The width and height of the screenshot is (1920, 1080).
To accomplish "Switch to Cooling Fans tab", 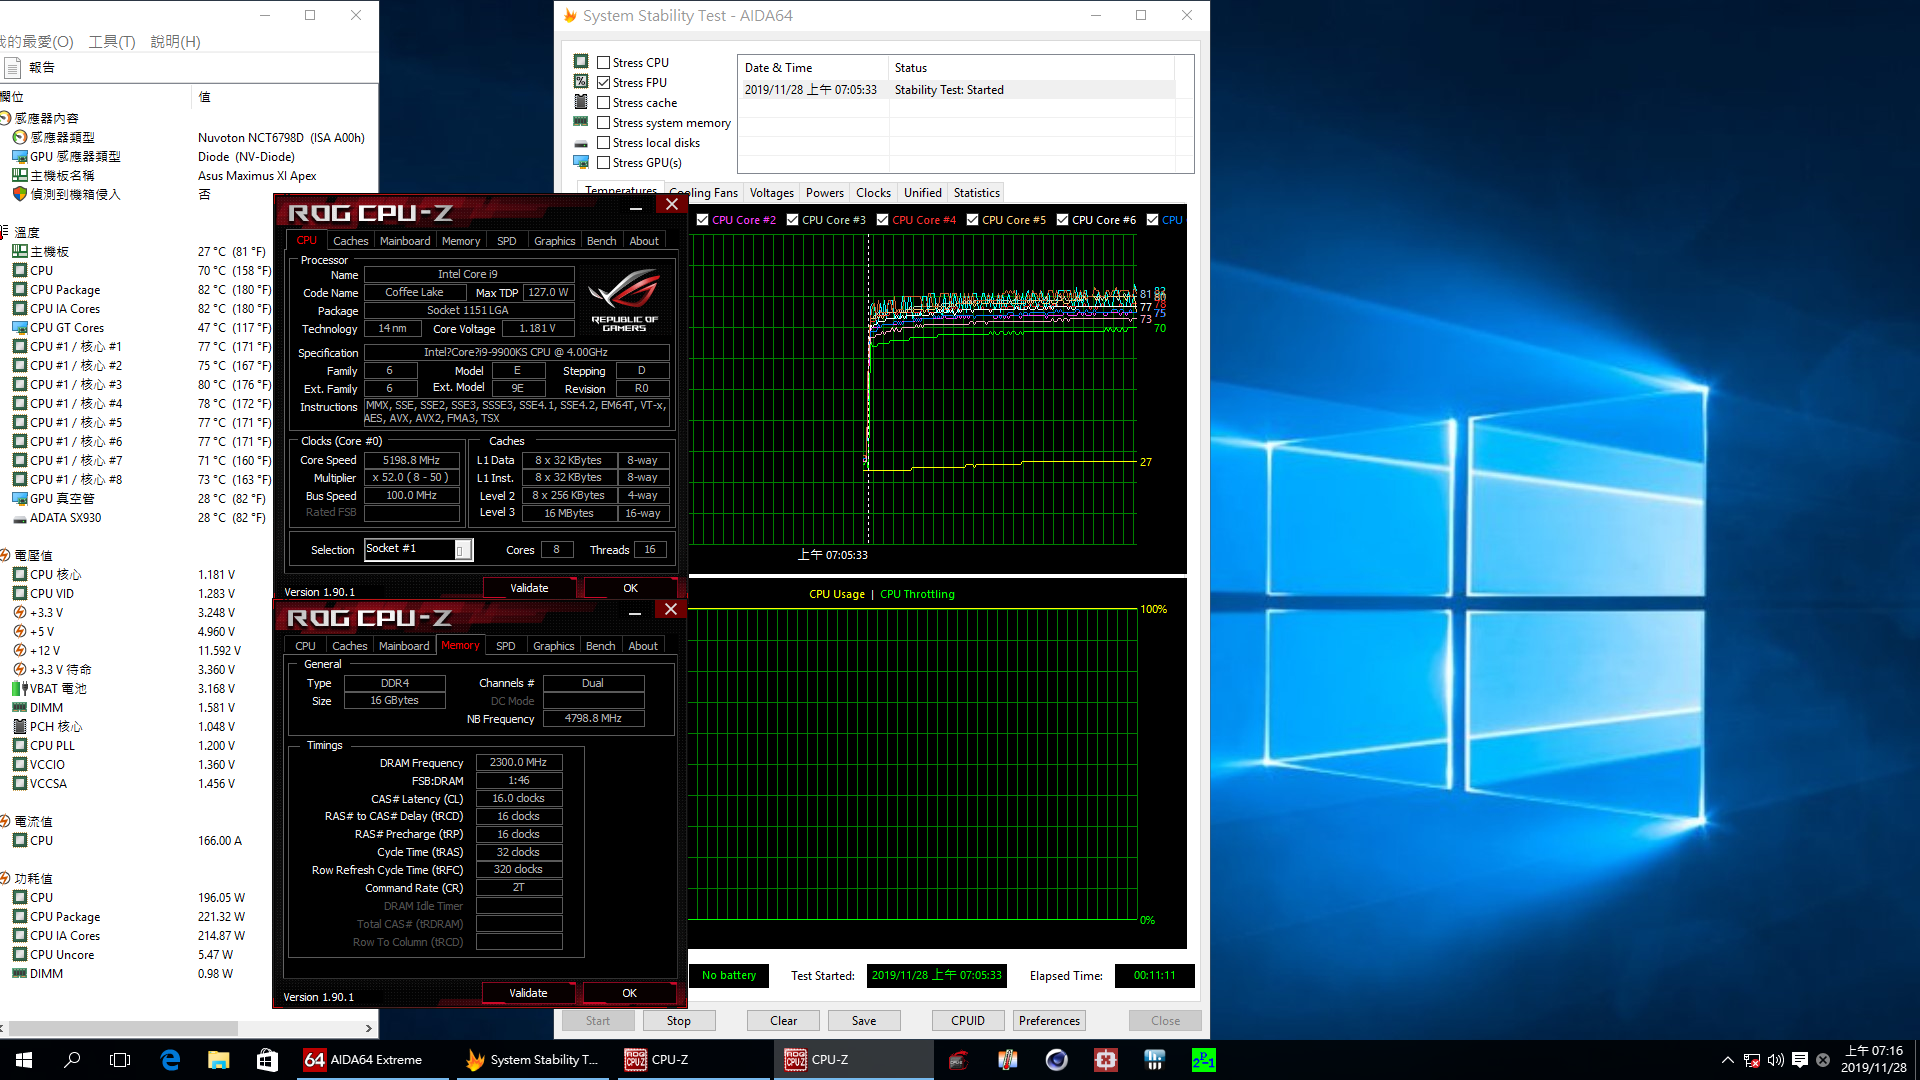I will pyautogui.click(x=703, y=193).
